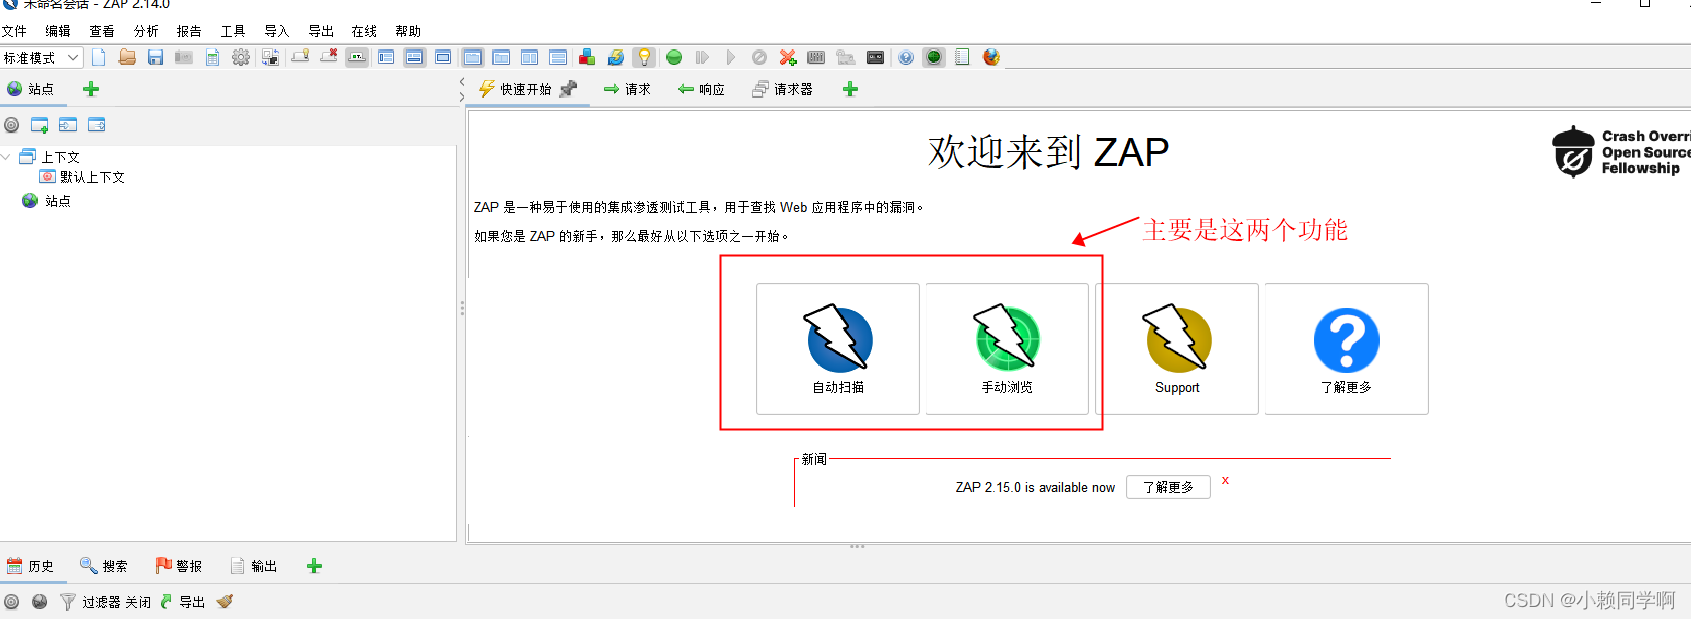The width and height of the screenshot is (1691, 619).
Task: Switch to the 历史 tab
Action: (x=31, y=566)
